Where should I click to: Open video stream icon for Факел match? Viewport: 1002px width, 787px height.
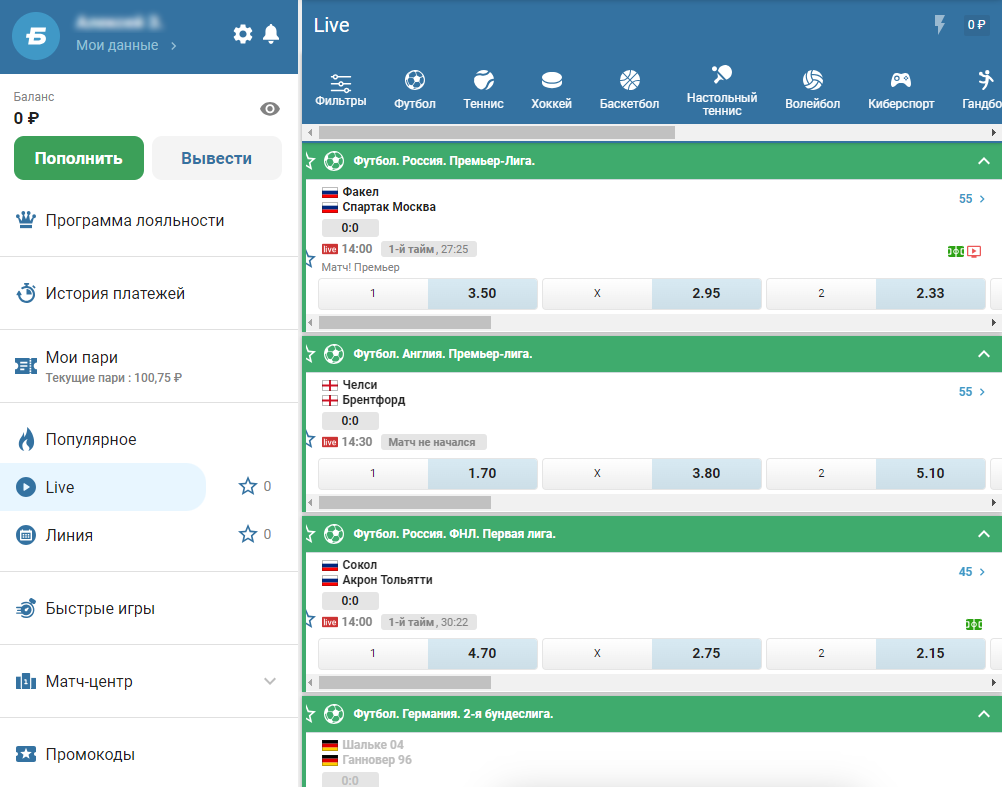974,252
